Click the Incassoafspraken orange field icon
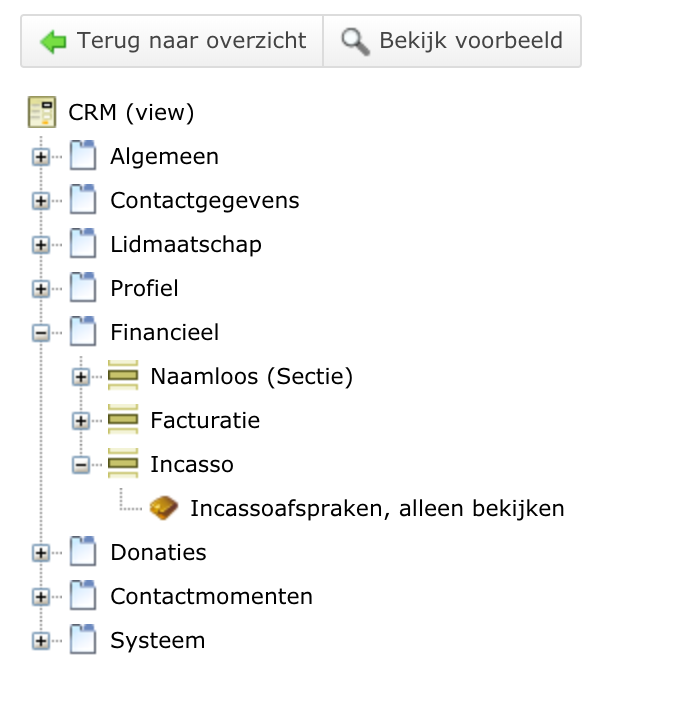 163,508
